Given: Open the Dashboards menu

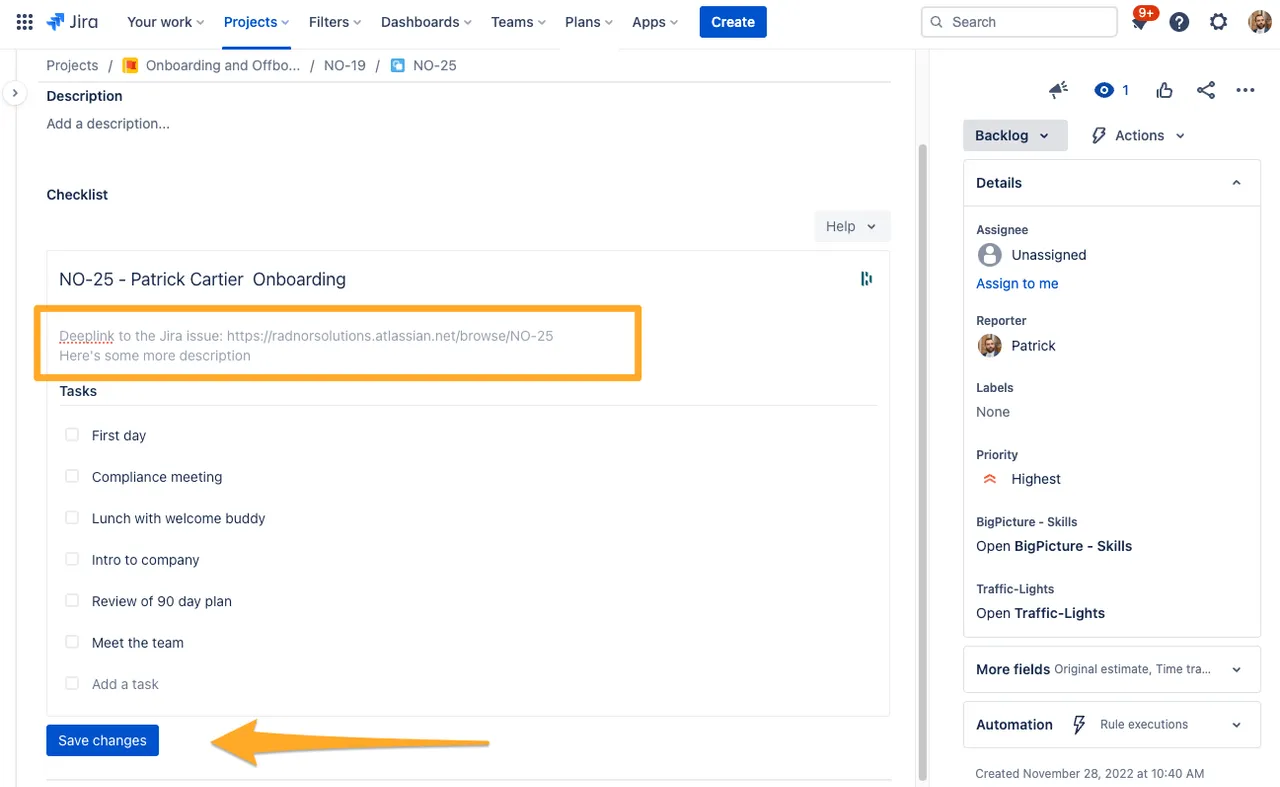Looking at the screenshot, I should click(x=426, y=22).
